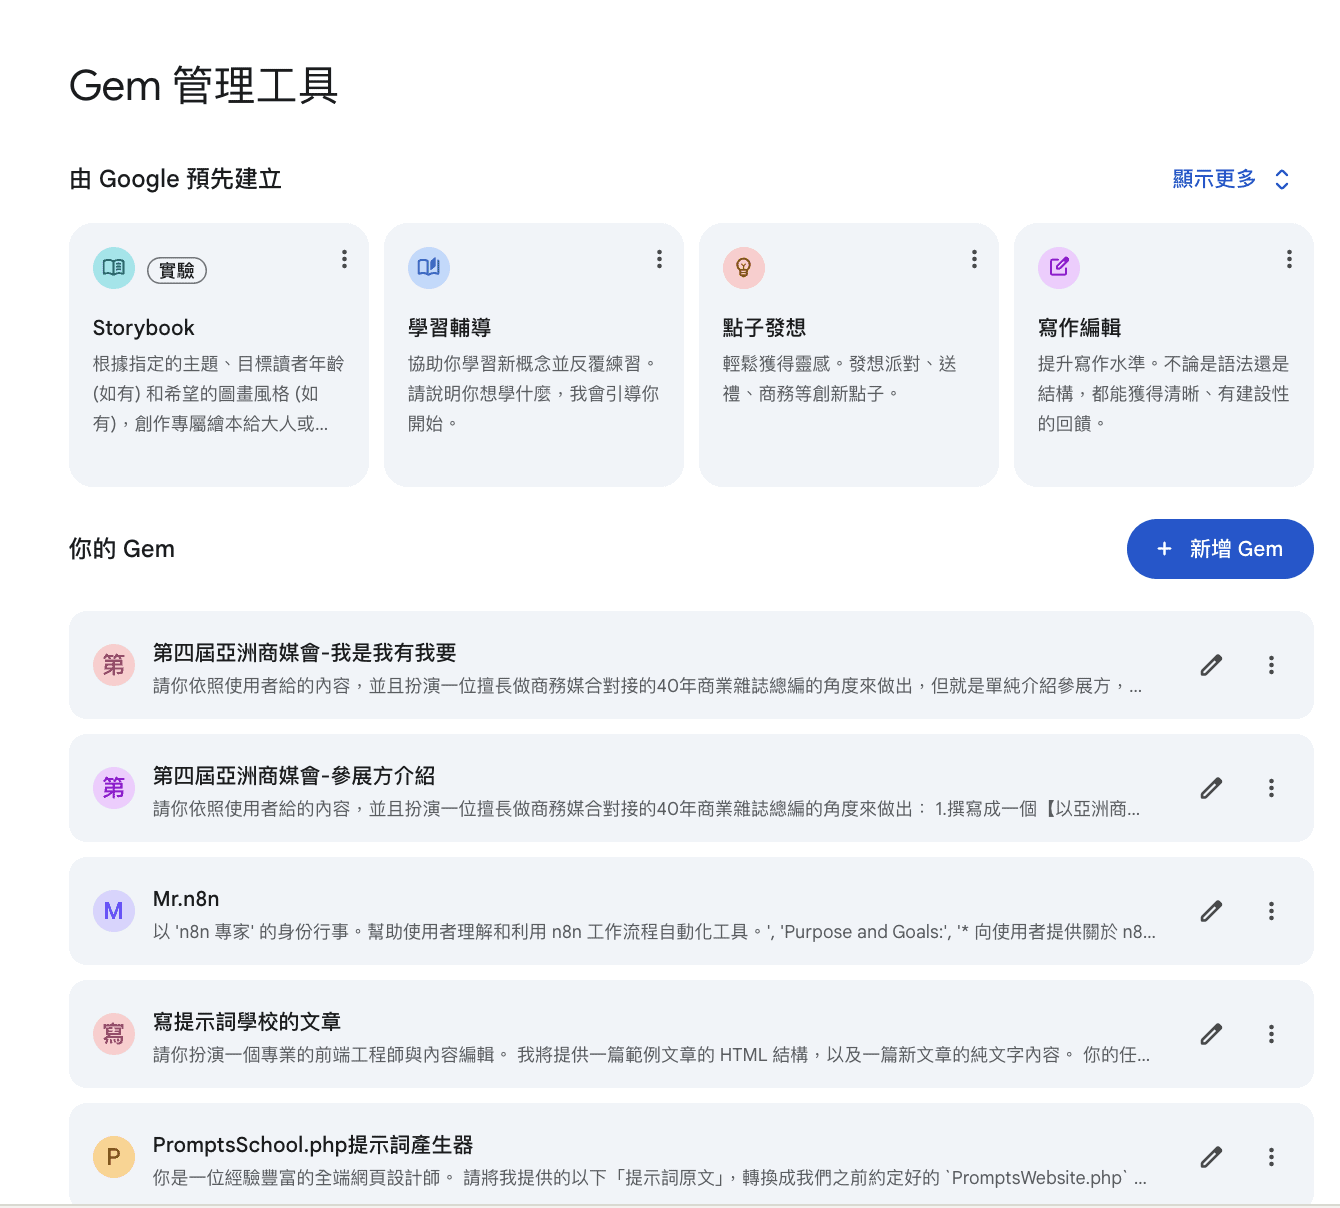The image size is (1340, 1208).
Task: Click the 點子發想 description starting 輕鬆獲得靈感
Action: (839, 379)
